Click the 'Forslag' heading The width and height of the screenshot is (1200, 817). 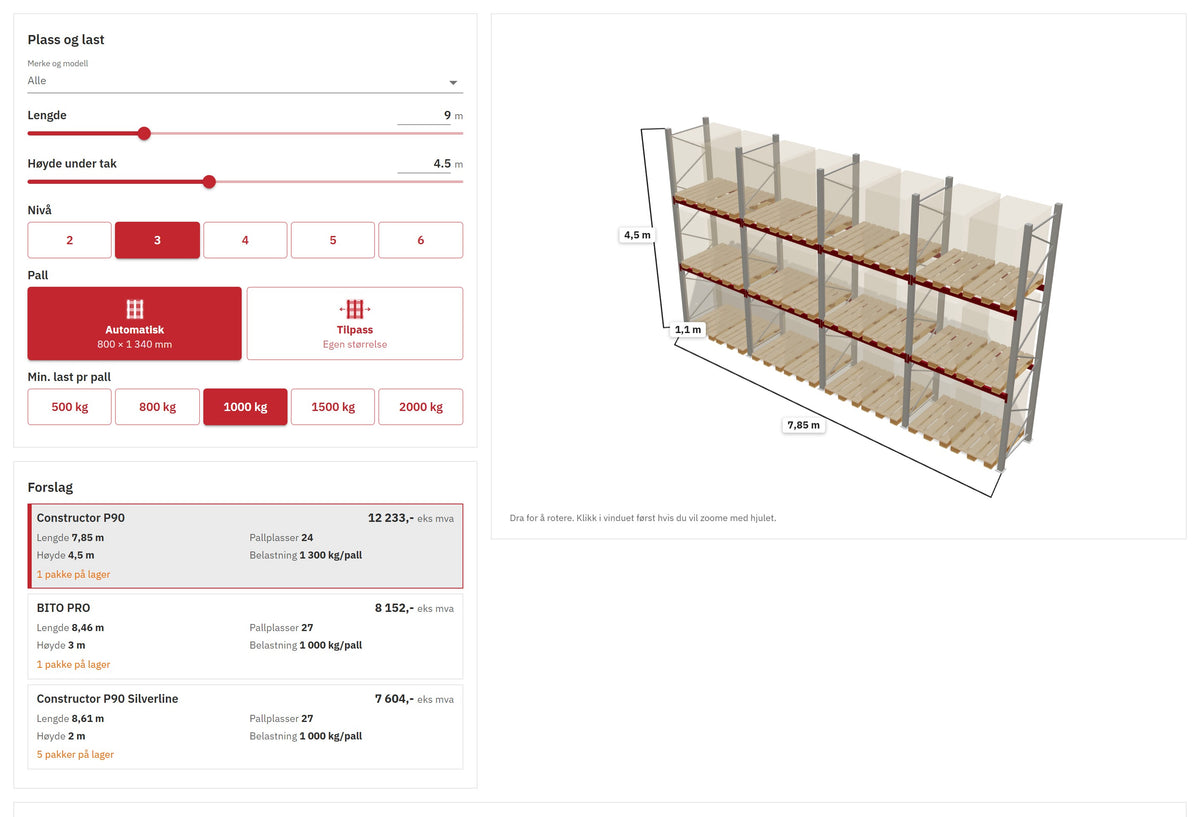pos(50,487)
